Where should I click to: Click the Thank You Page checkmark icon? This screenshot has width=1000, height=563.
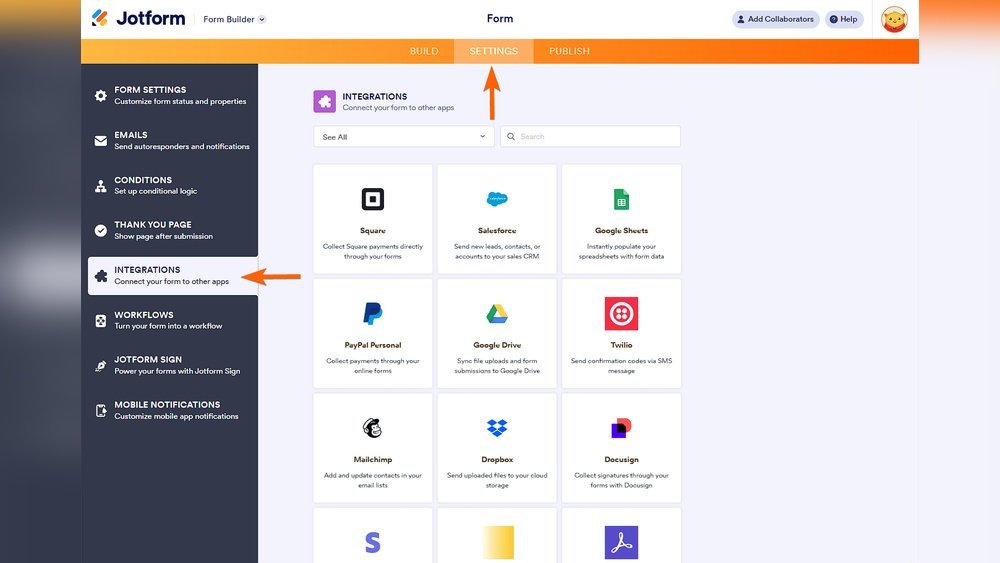click(101, 230)
